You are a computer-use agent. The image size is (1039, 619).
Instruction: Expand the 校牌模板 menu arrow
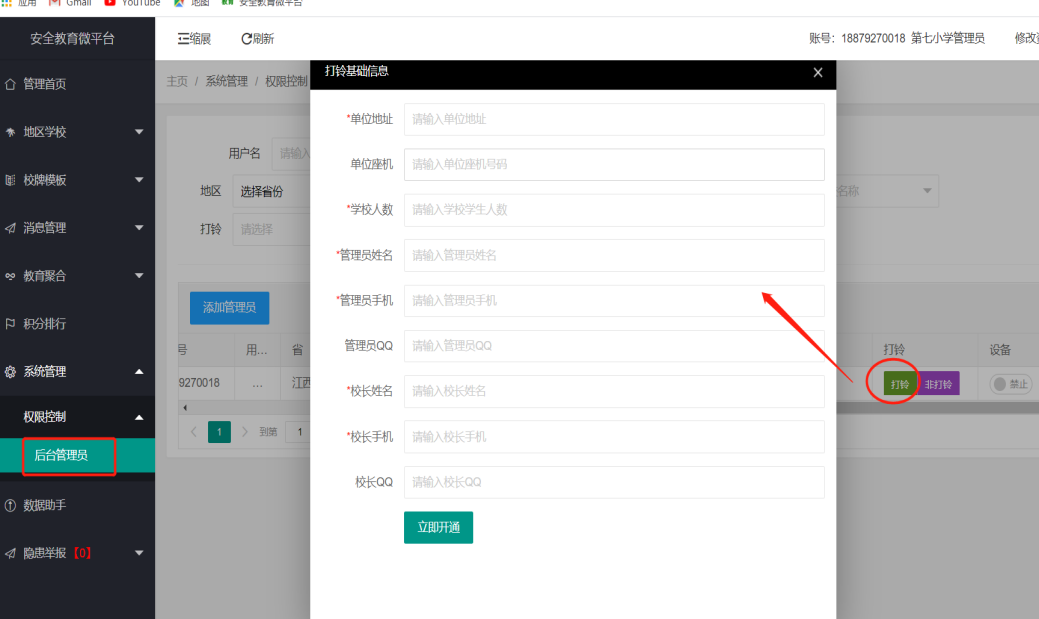click(139, 180)
